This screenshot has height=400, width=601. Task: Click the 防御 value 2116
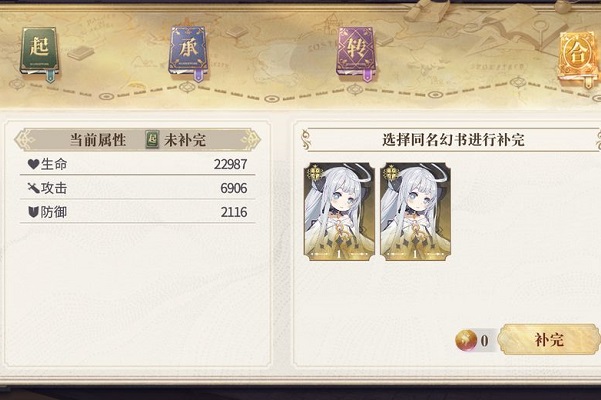pos(234,212)
